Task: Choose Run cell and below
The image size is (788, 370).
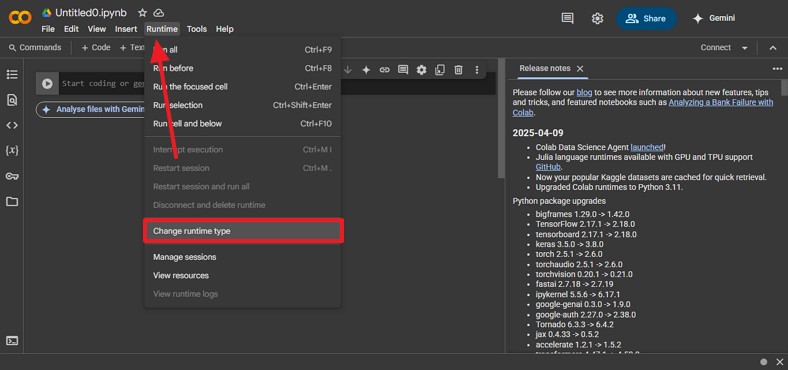Action: click(x=242, y=124)
